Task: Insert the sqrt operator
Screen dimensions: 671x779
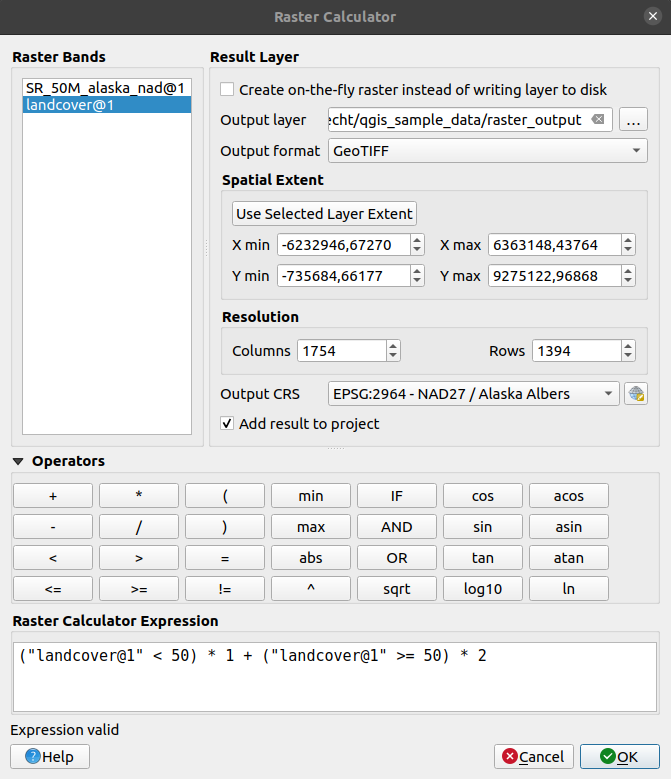Action: coord(396,589)
